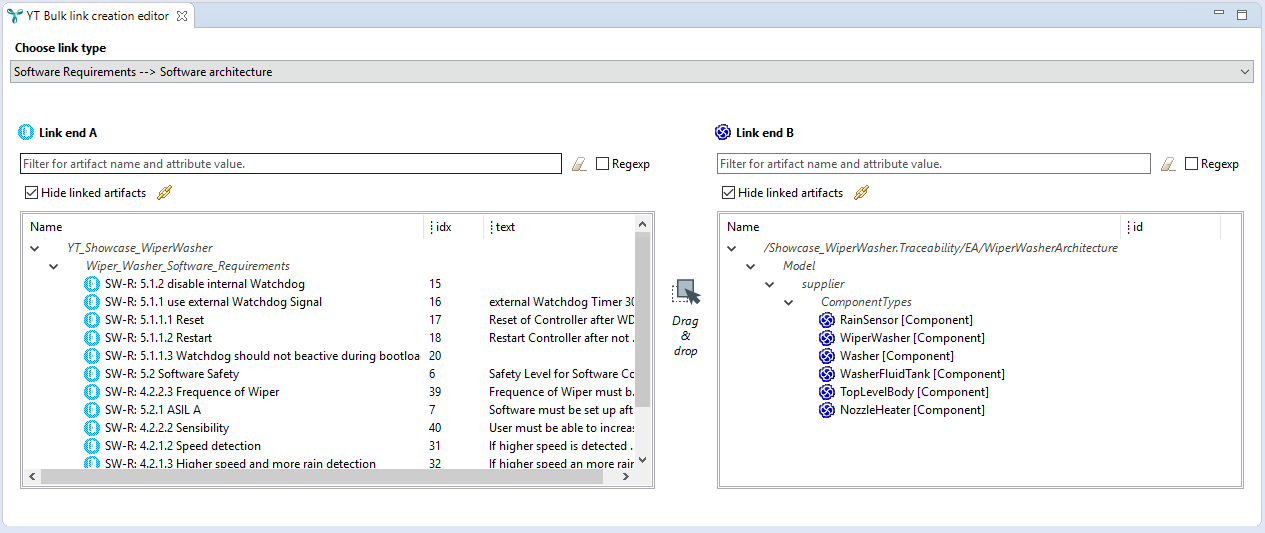The image size is (1265, 533).
Task: Click link icon beside end B Hide linked artifacts
Action: (x=861, y=193)
